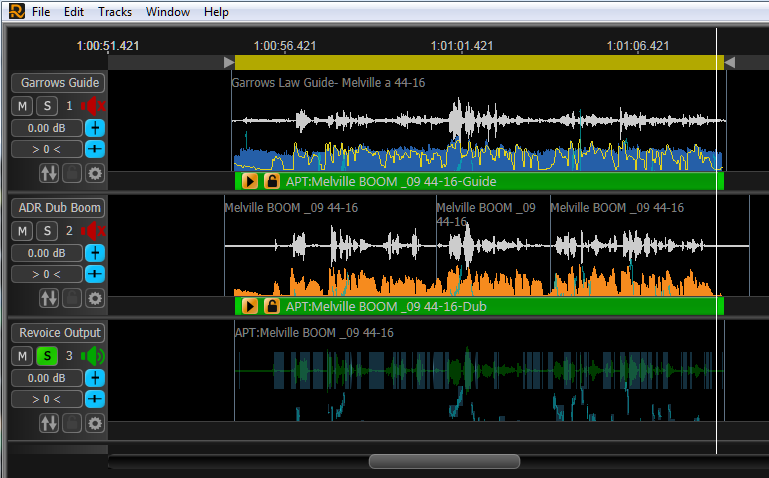Open the Tracks menu

click(x=115, y=12)
